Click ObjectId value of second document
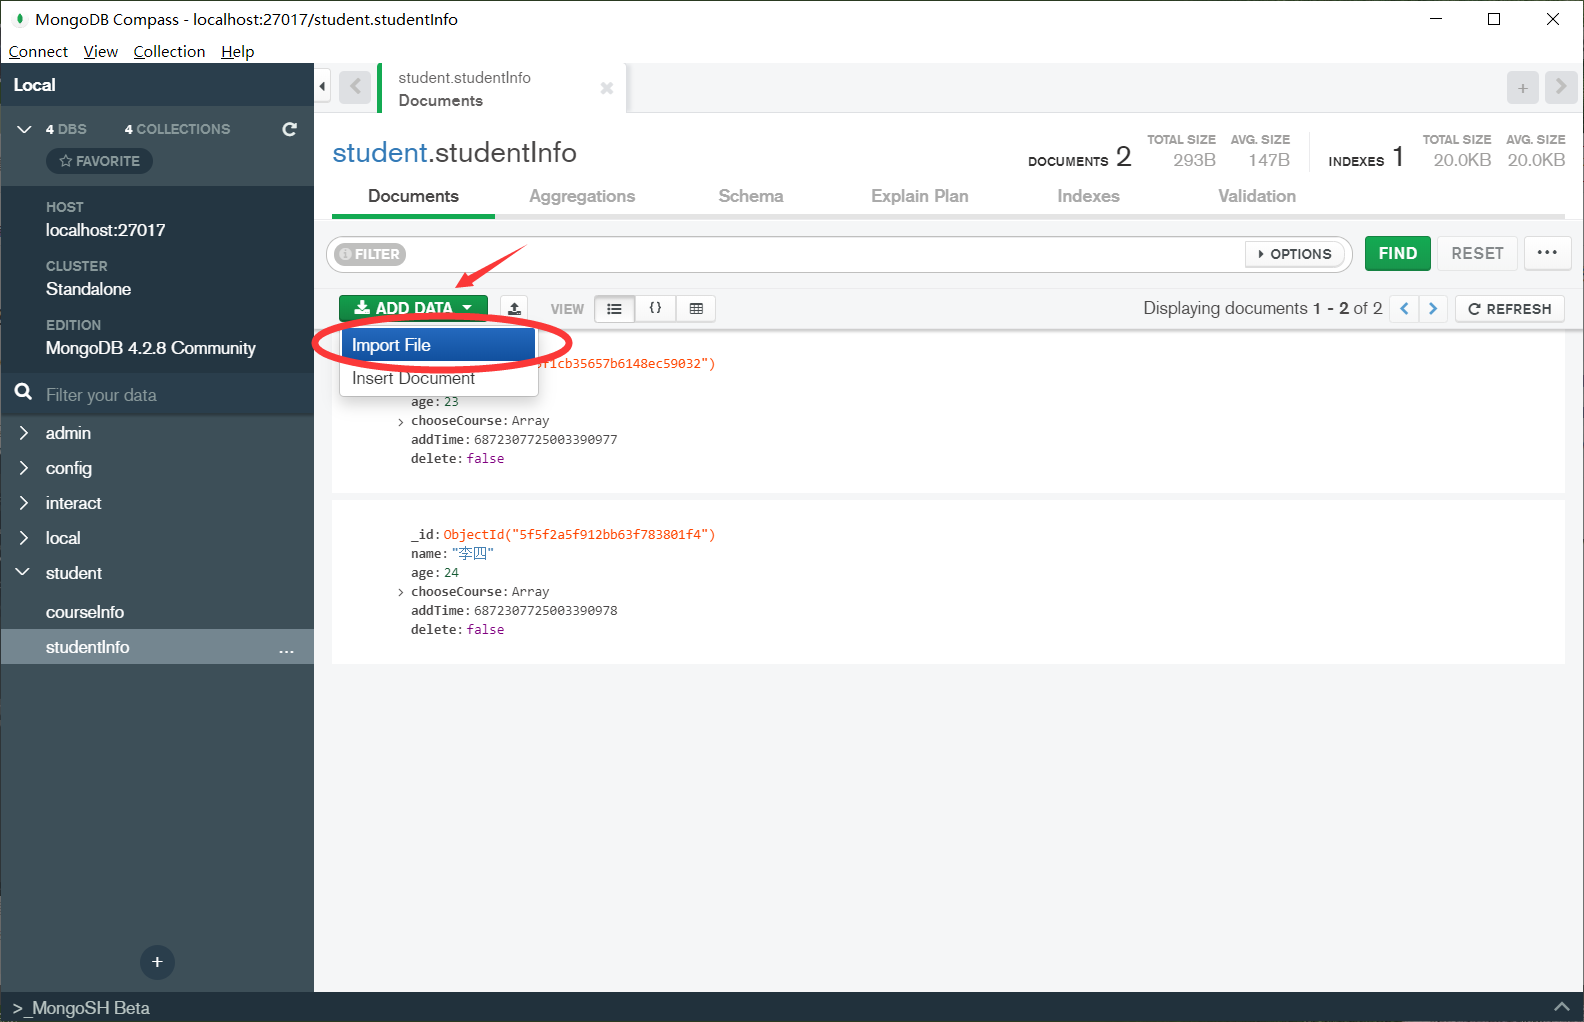 click(x=579, y=535)
